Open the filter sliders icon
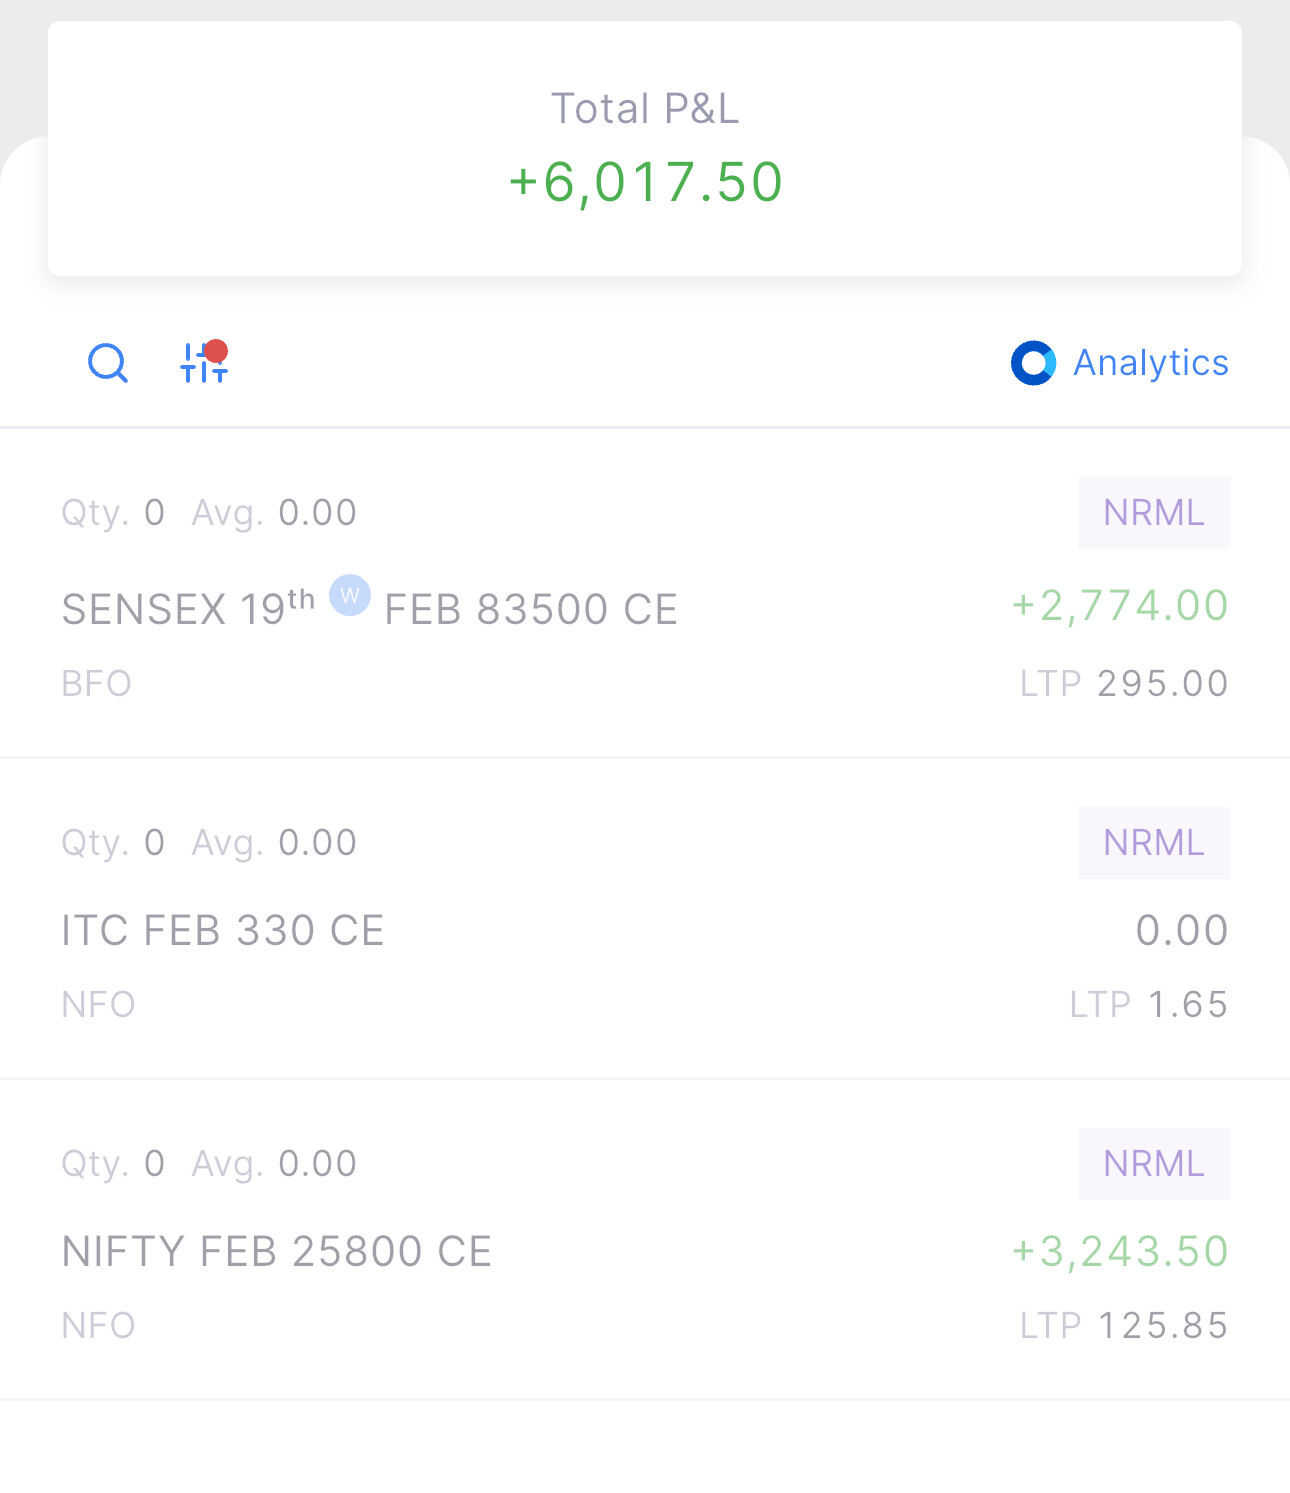Image resolution: width=1290 pixels, height=1493 pixels. click(204, 363)
